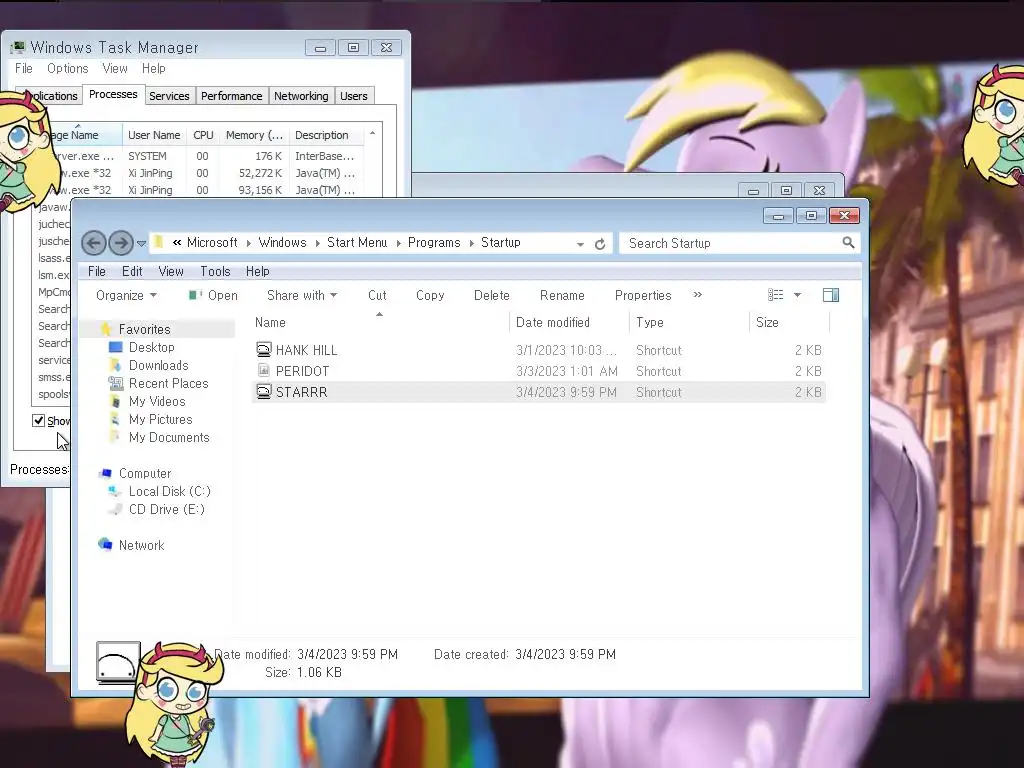The width and height of the screenshot is (1024, 768).
Task: Select the HANK HILL shortcut icon
Action: point(263,349)
